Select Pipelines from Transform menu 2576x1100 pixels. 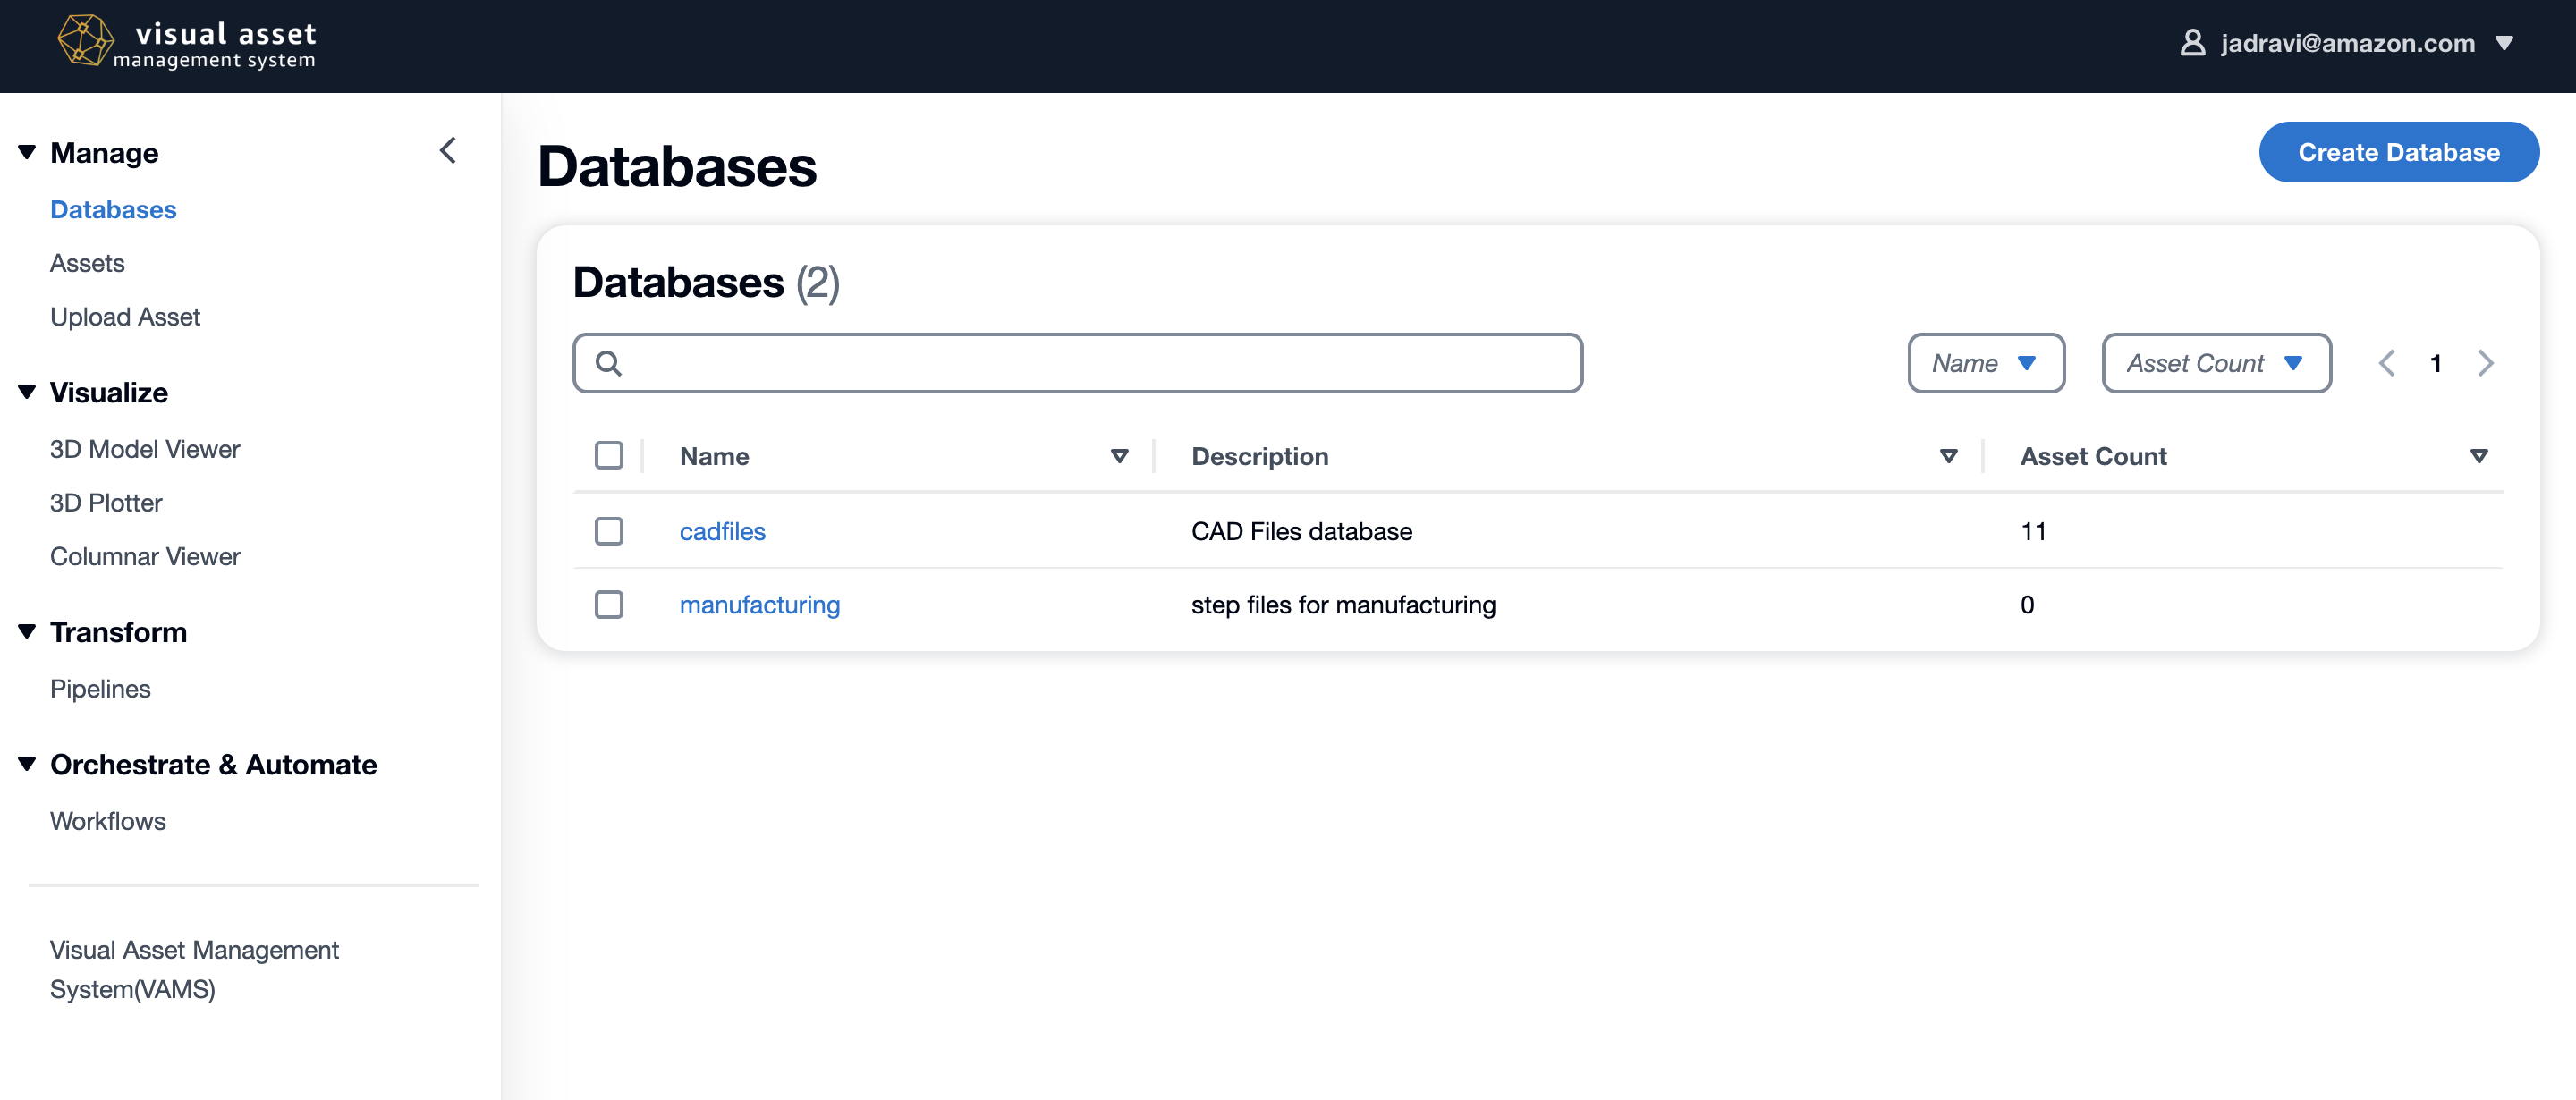(x=100, y=686)
